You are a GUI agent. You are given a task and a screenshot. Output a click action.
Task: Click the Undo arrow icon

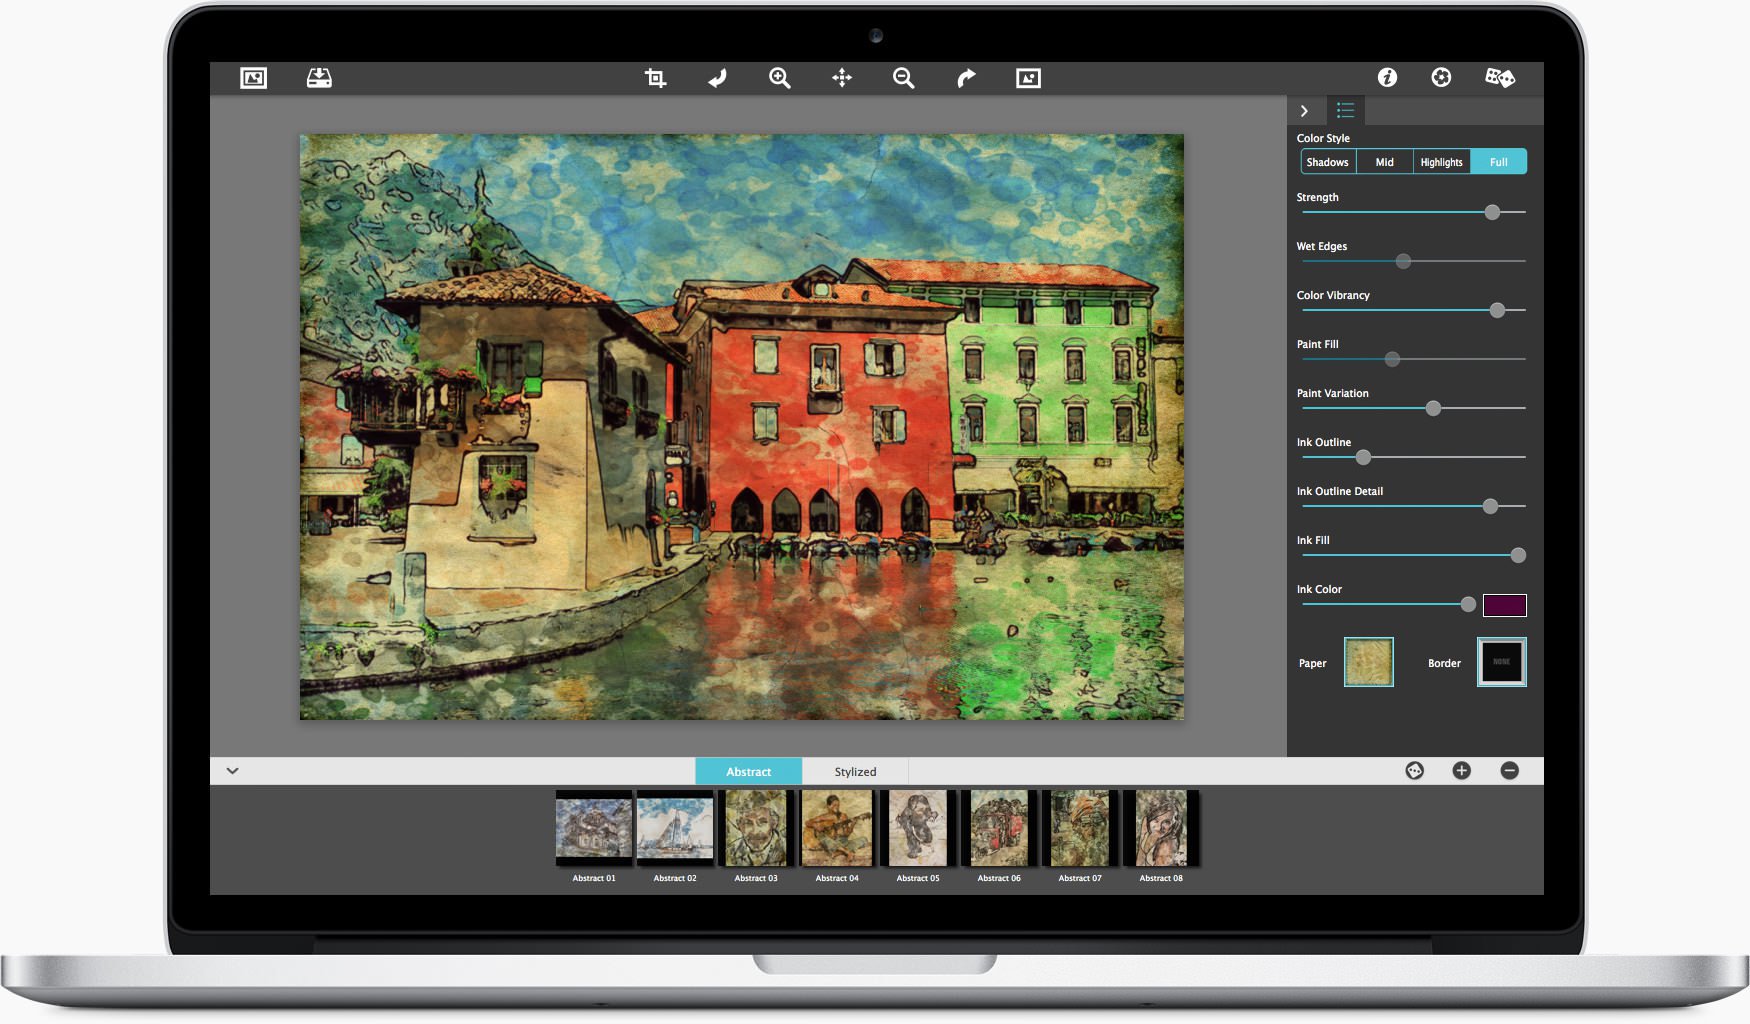point(717,77)
